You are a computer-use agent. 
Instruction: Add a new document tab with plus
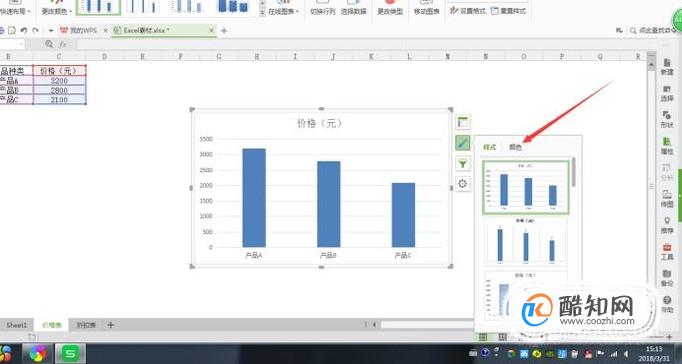224,30
